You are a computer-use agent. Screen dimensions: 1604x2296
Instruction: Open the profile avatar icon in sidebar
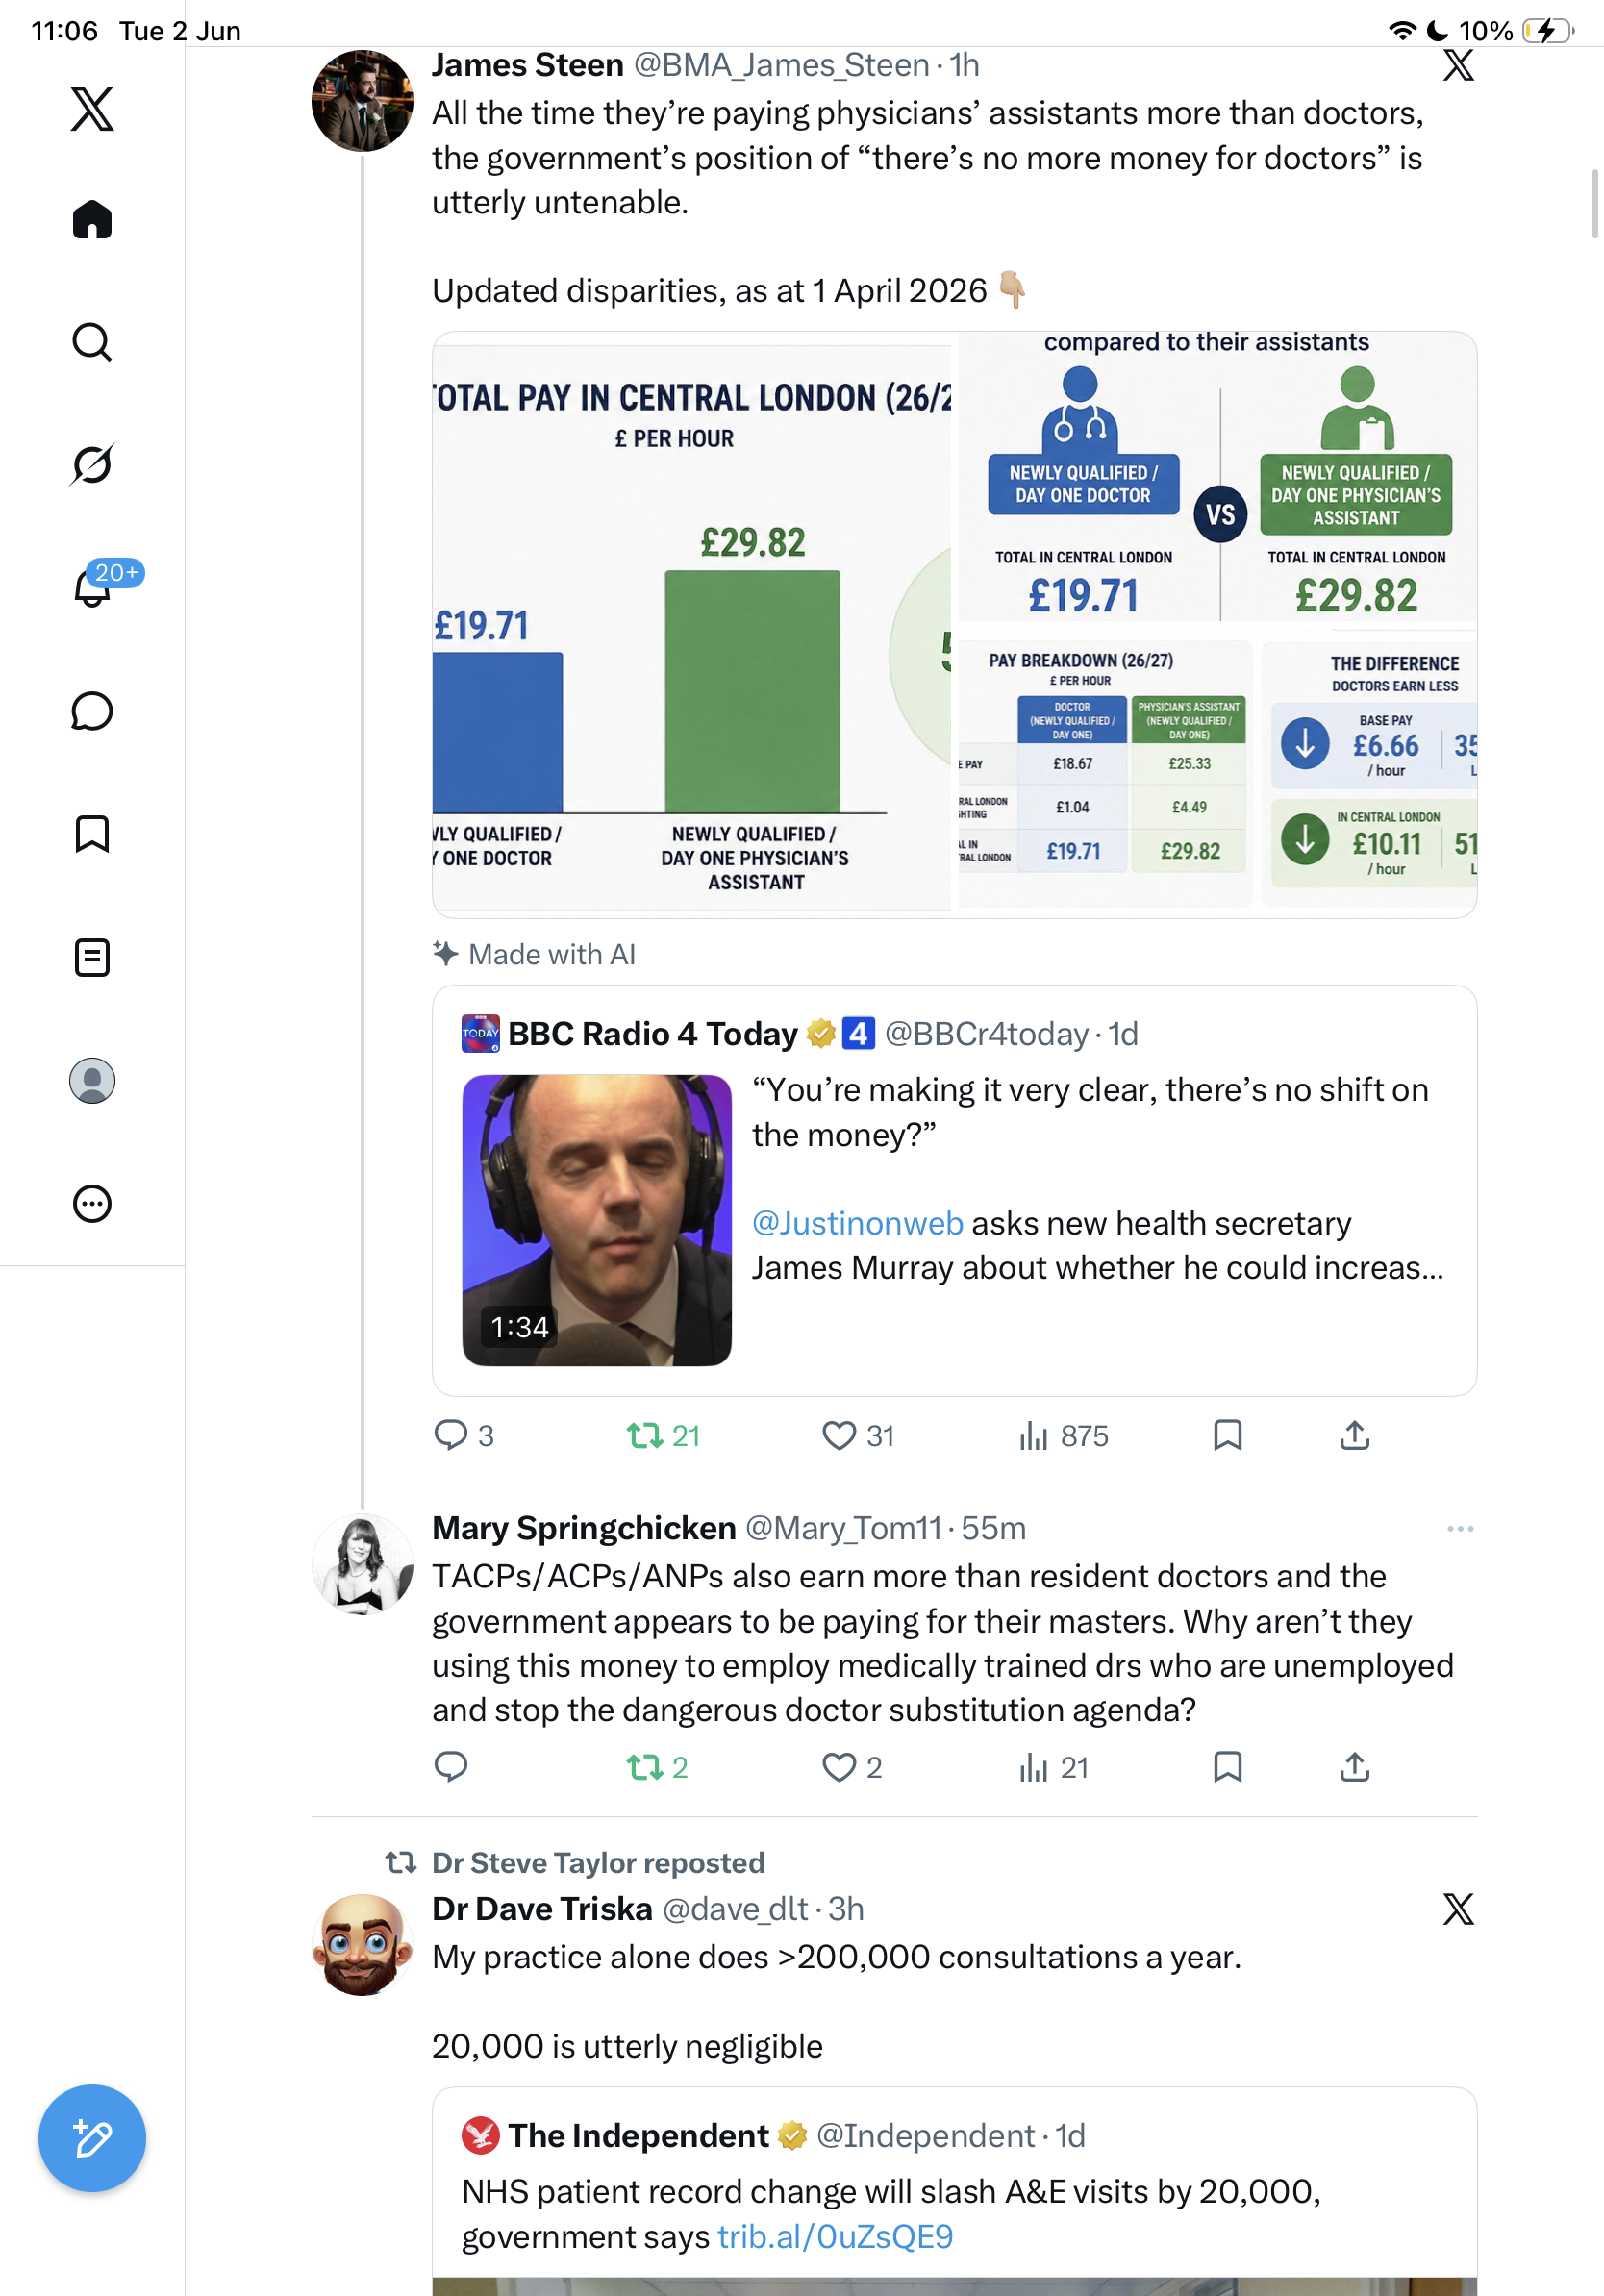(x=92, y=1081)
